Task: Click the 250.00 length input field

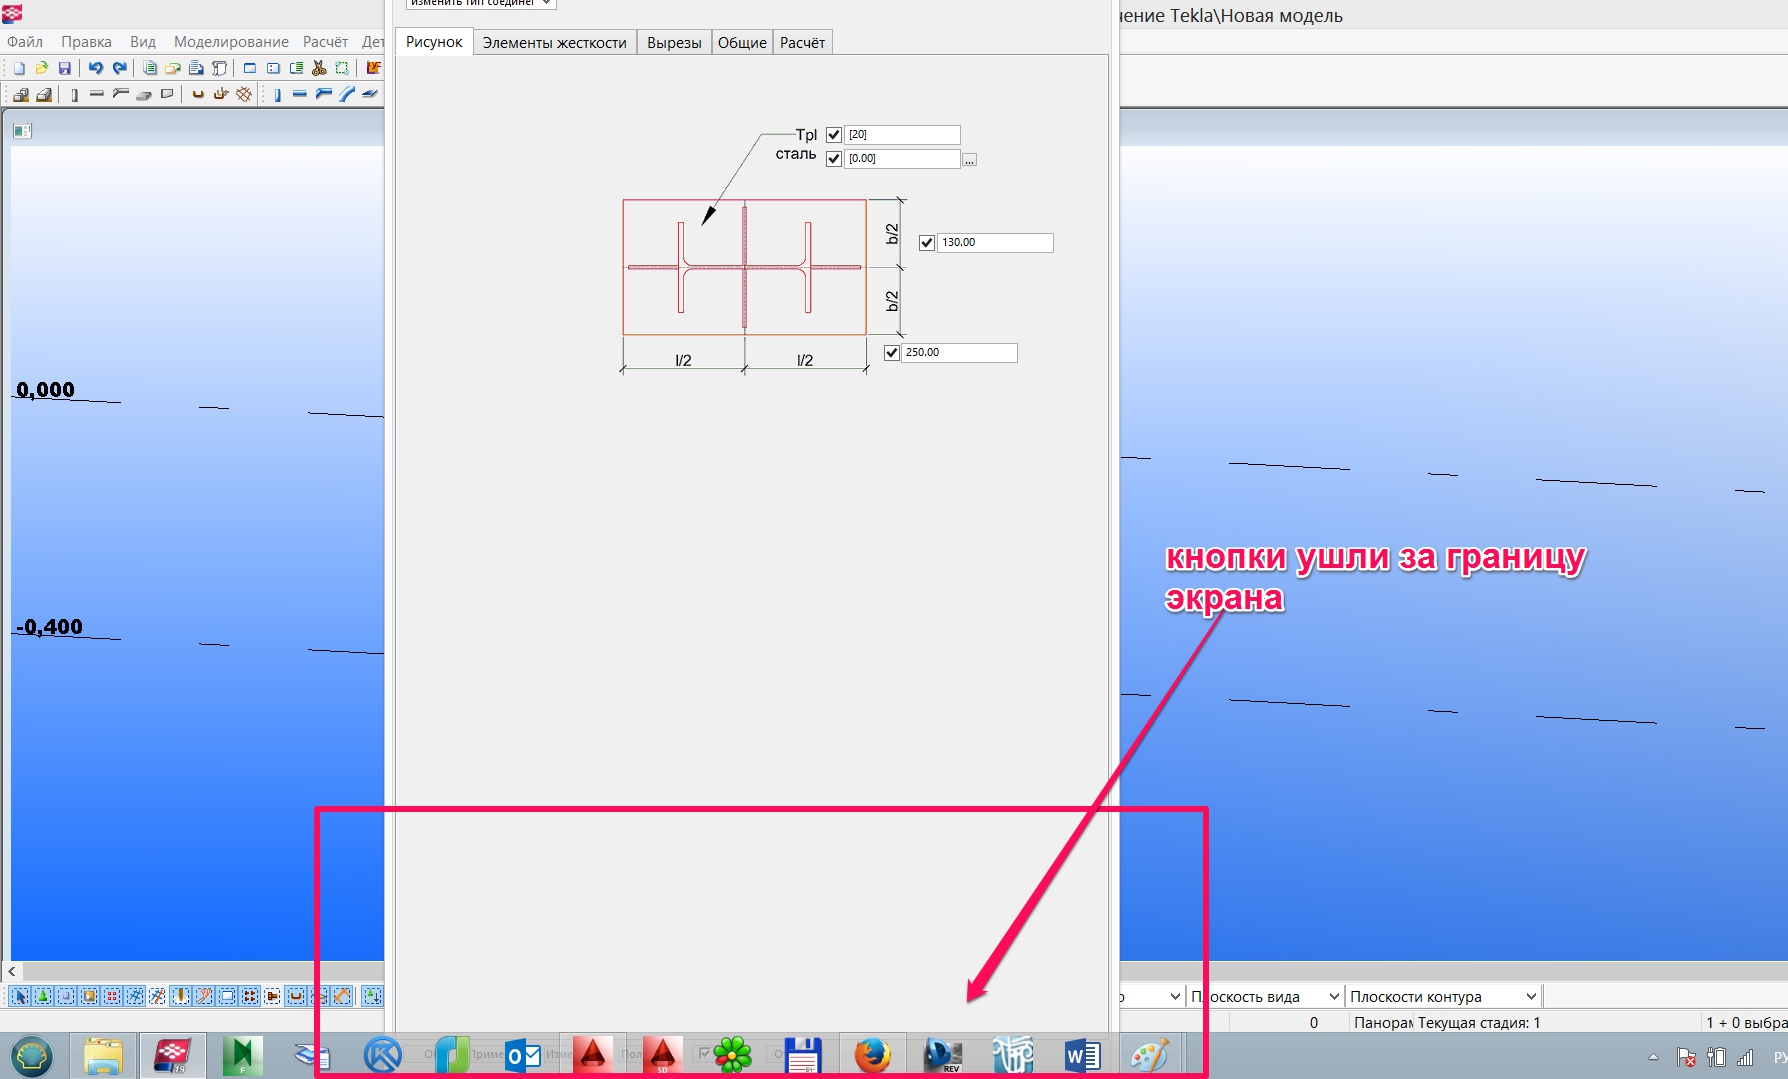Action: [x=959, y=353]
